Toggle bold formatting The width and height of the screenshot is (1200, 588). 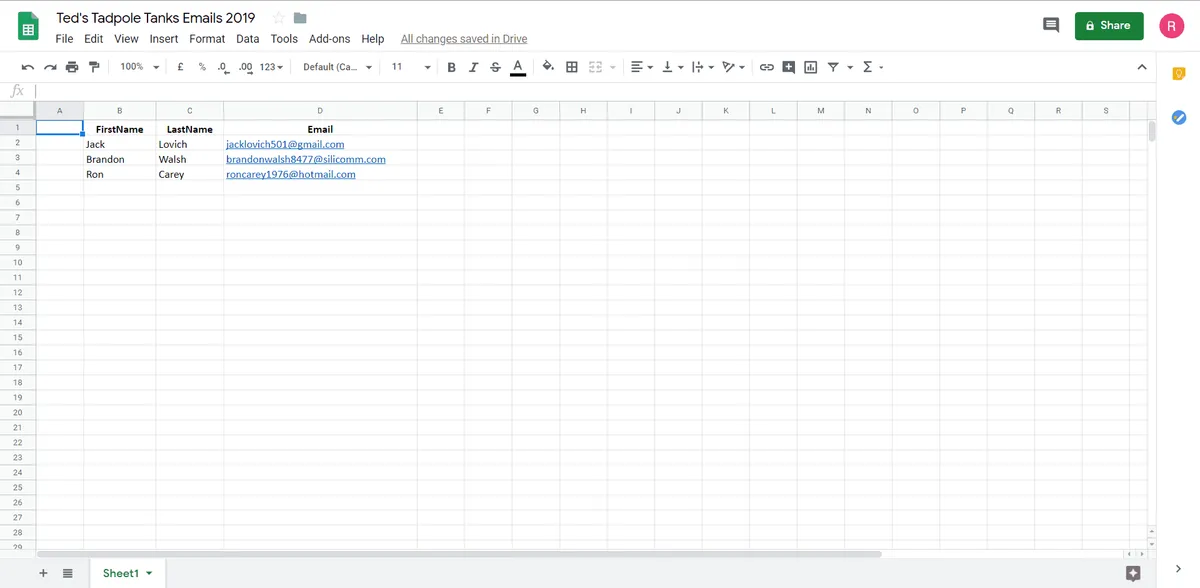coord(451,67)
